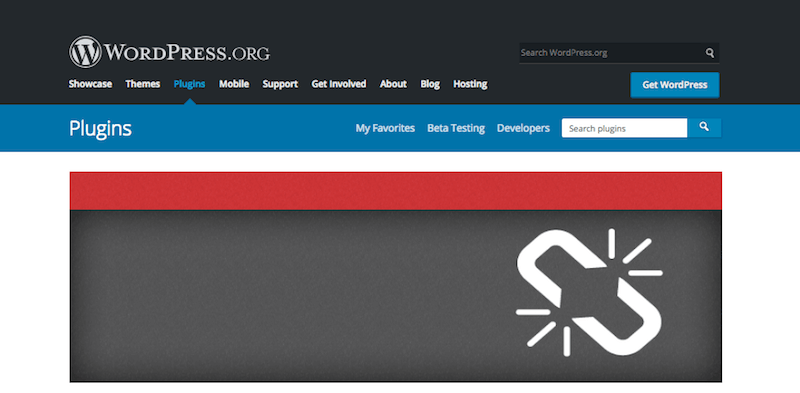Open the Beta Testing link
The height and width of the screenshot is (393, 800).
[x=456, y=128]
